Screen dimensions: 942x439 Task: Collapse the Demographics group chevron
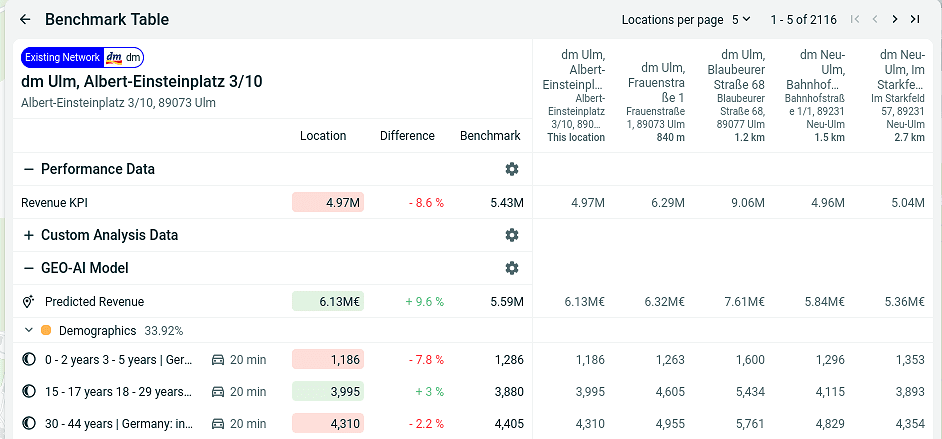[28, 330]
